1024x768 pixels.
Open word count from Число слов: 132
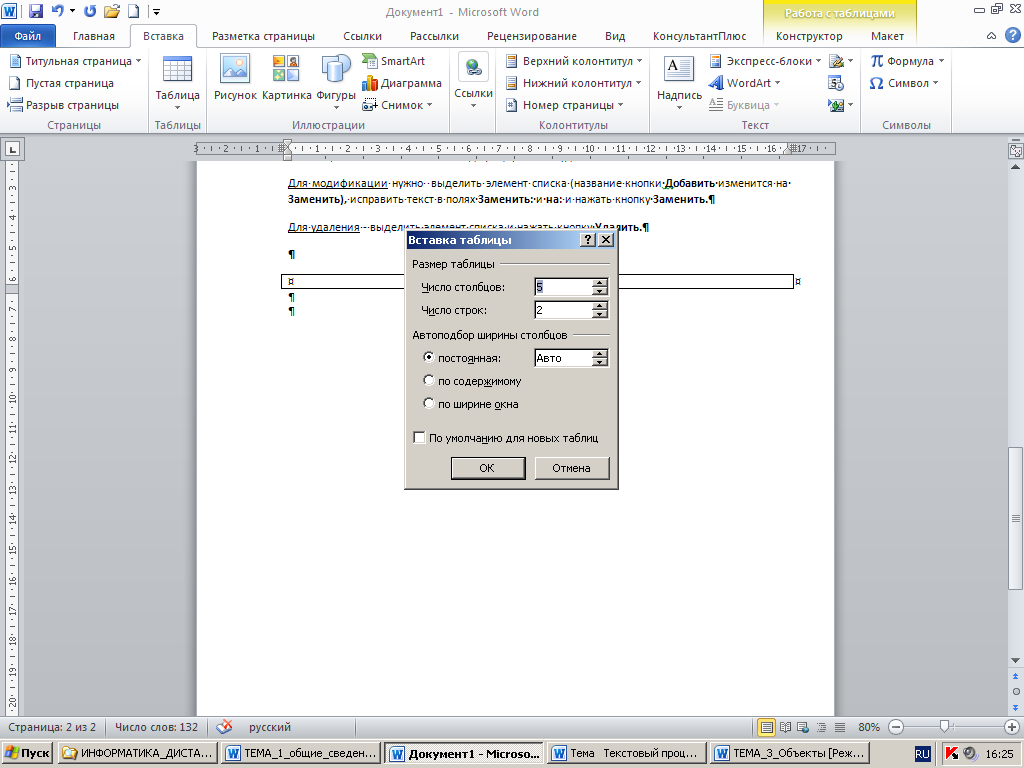(x=156, y=727)
